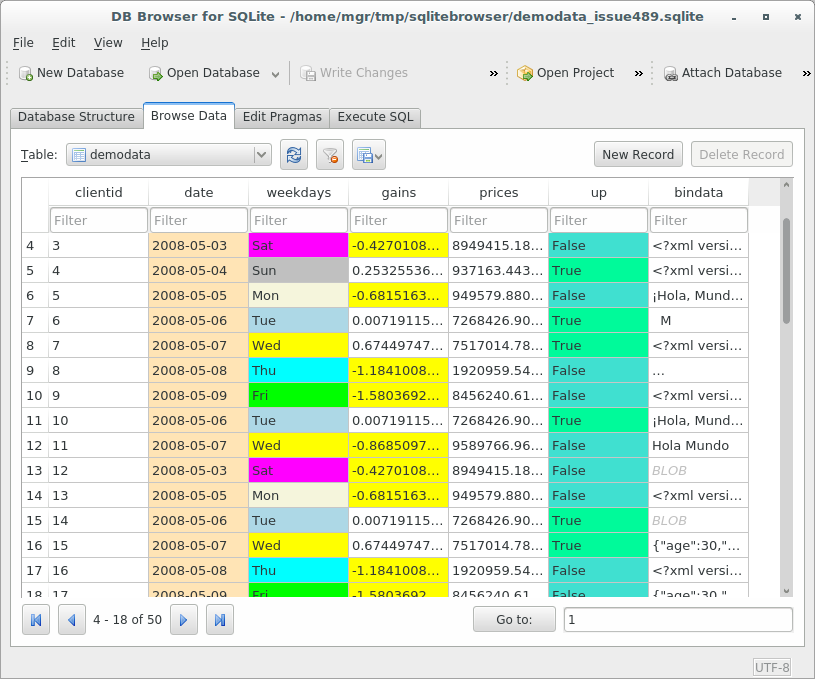815x679 pixels.
Task: Click the up filter field
Action: (x=598, y=220)
